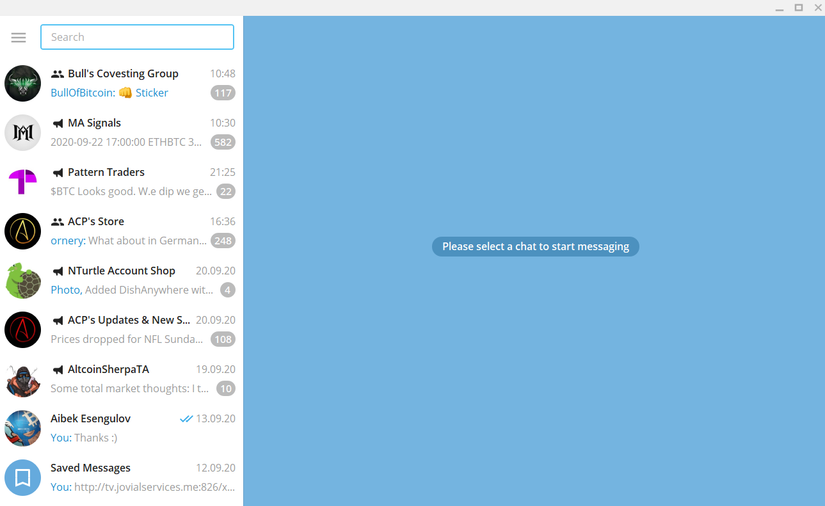Click Prices dropped for NFL preview
This screenshot has height=506, width=825.
(127, 339)
